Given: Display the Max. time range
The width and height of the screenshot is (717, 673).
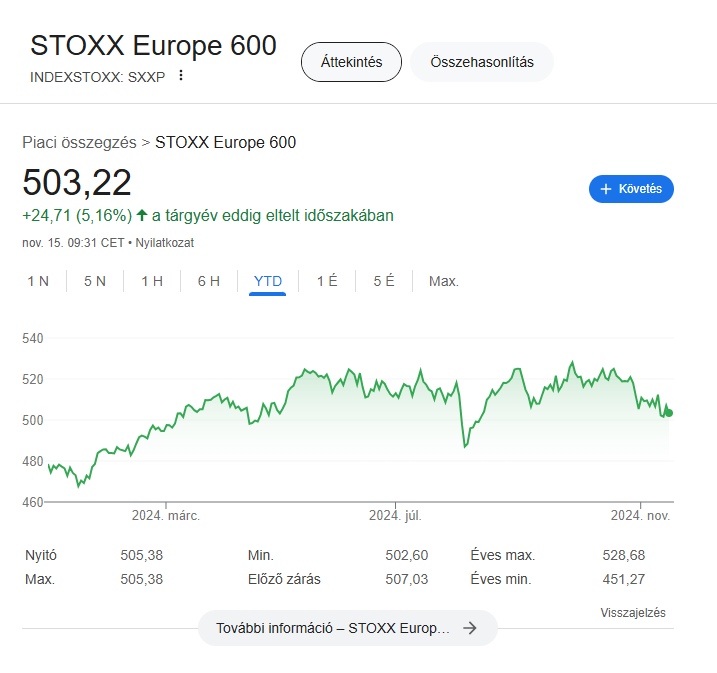Looking at the screenshot, I should (x=444, y=281).
